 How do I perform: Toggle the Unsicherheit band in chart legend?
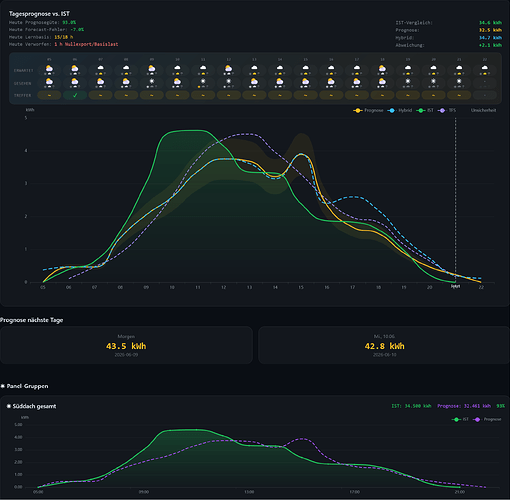(x=483, y=110)
